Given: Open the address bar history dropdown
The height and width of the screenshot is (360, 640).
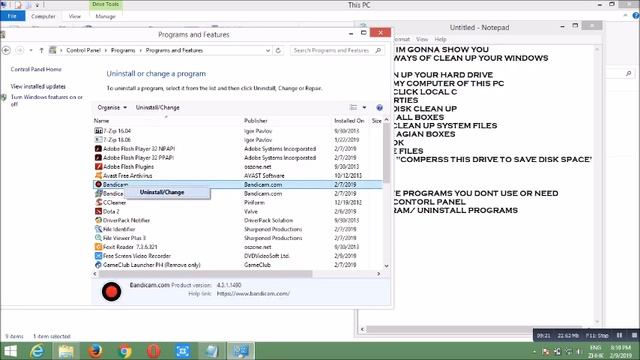Looking at the screenshot, I should pyautogui.click(x=268, y=50).
